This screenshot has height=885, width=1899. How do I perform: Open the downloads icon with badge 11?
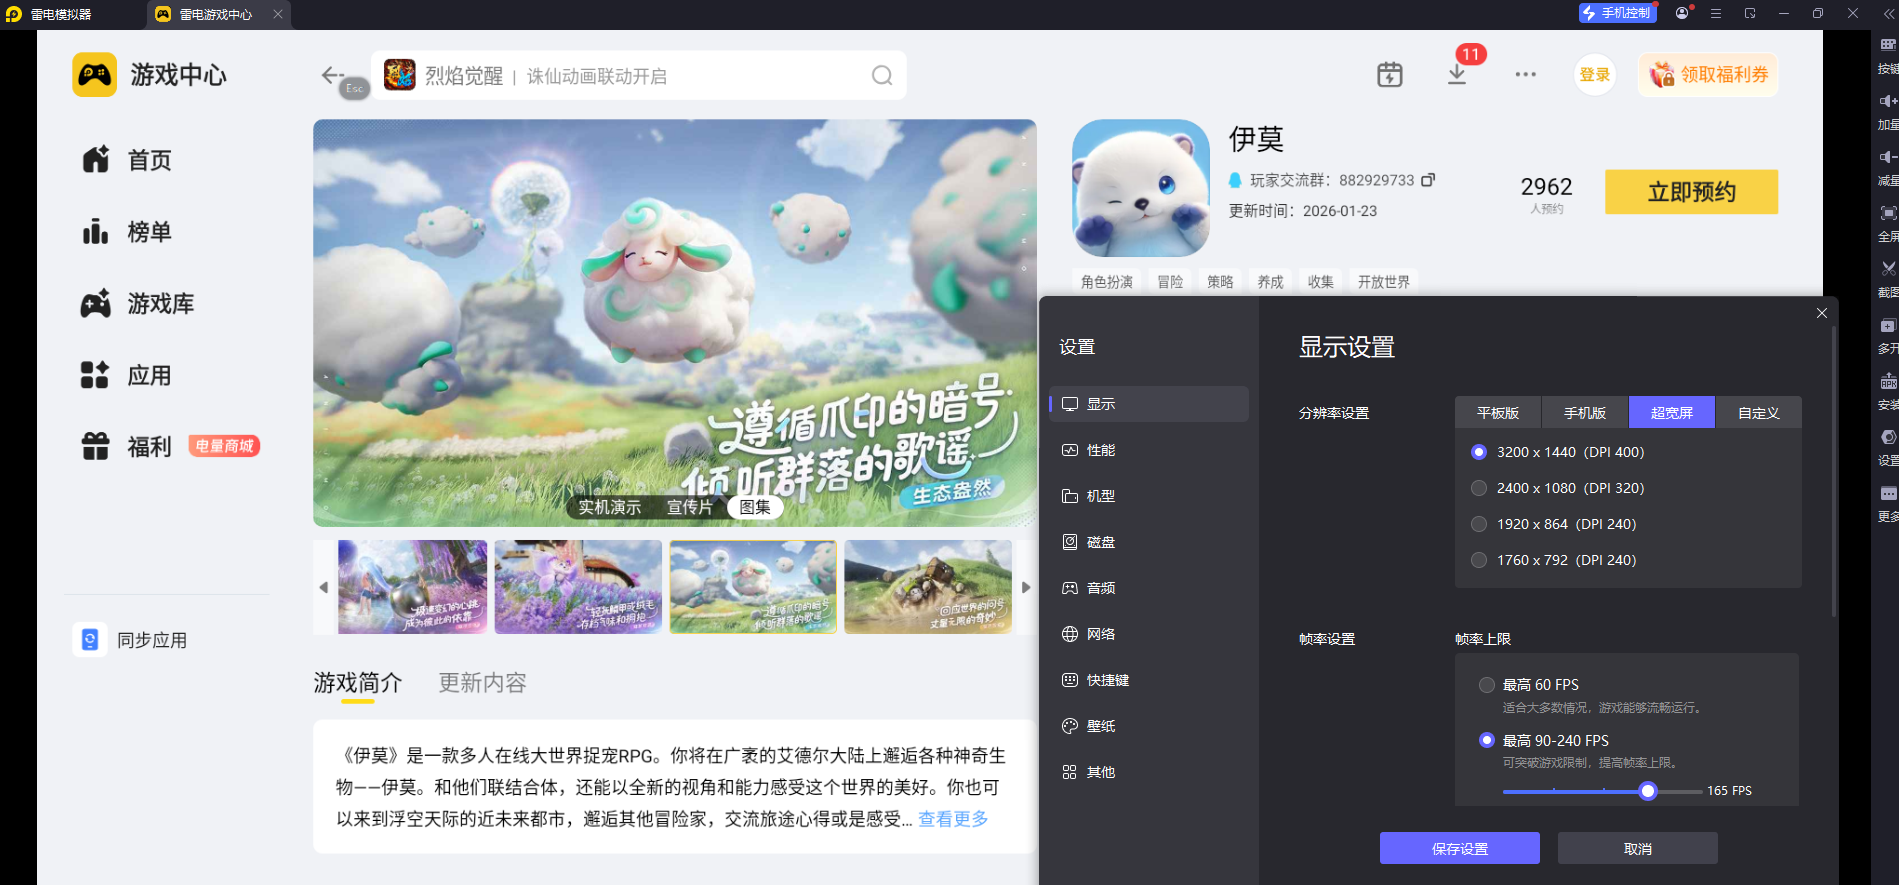pos(1457,75)
